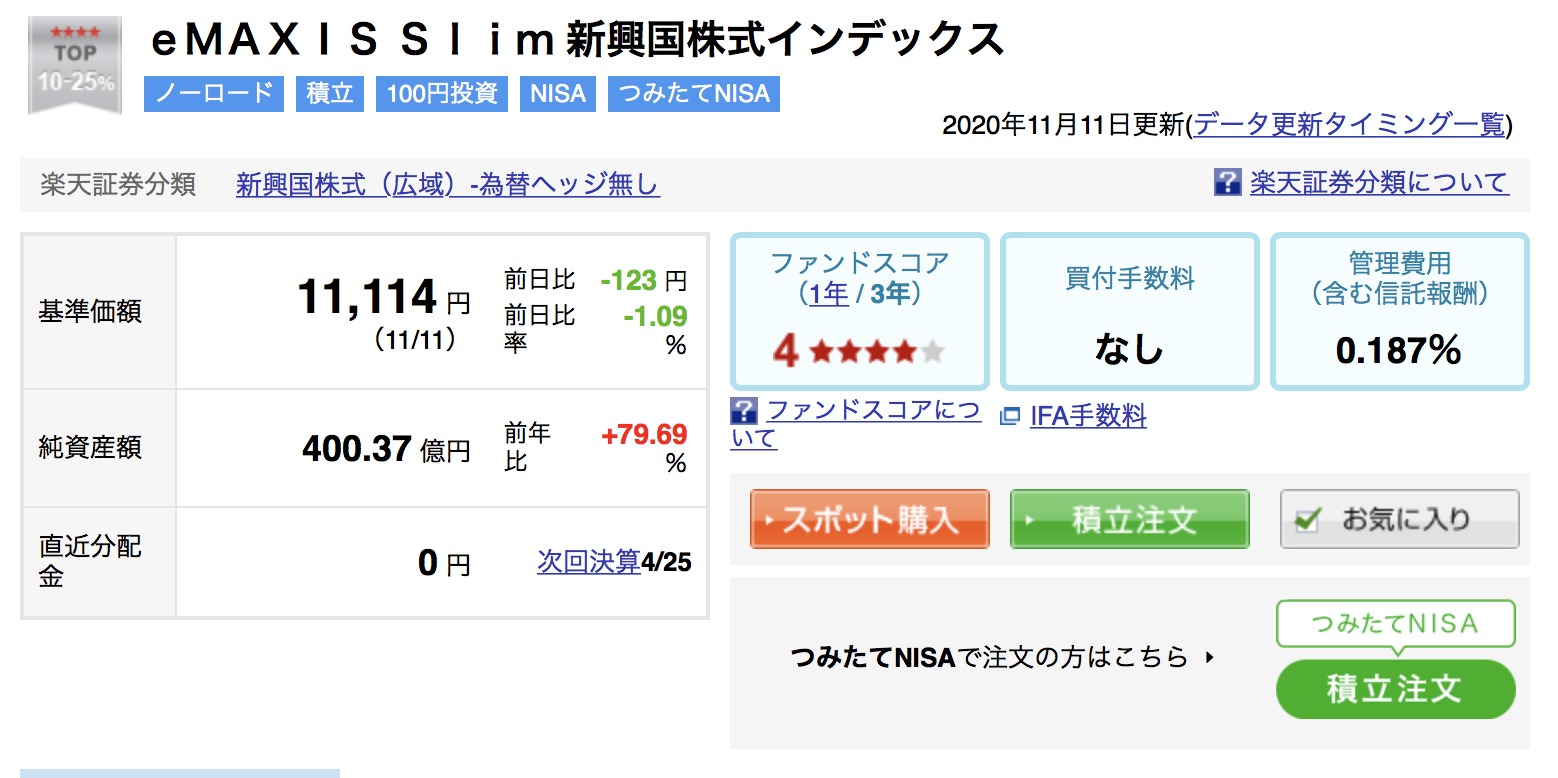Click the 100円投資 tag

[x=442, y=94]
